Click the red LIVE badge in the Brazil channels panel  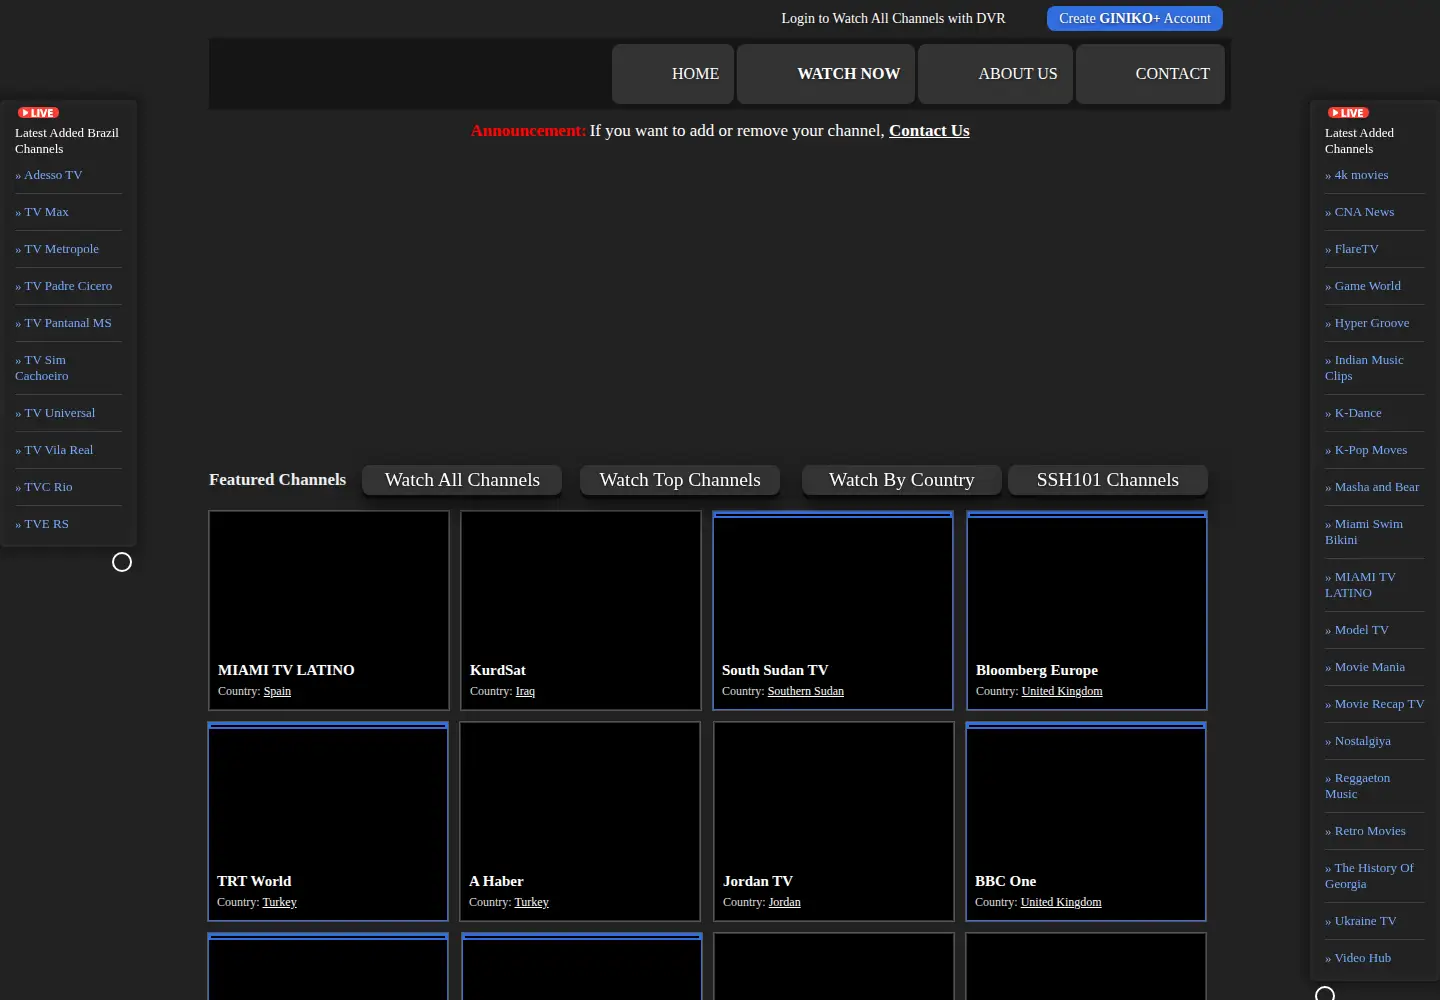coord(39,113)
